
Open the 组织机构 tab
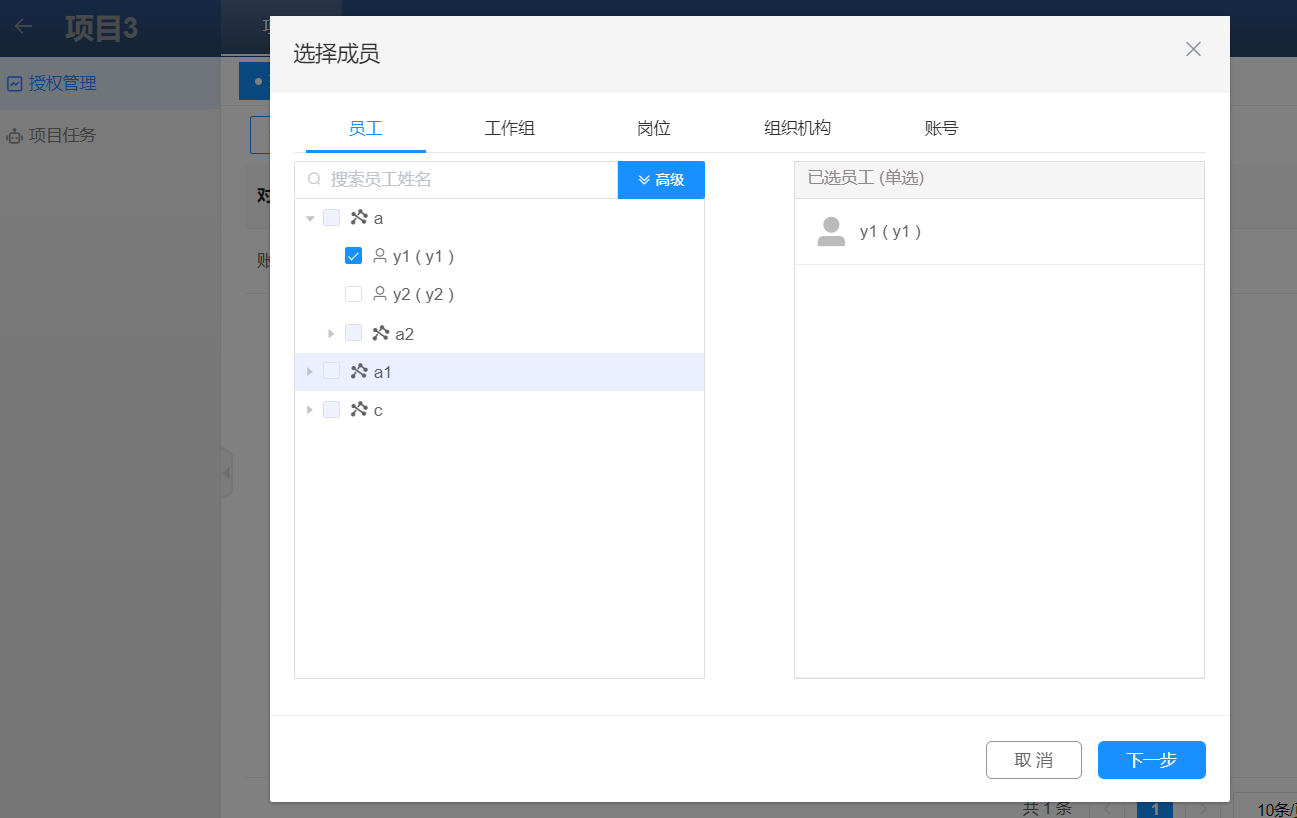[797, 128]
